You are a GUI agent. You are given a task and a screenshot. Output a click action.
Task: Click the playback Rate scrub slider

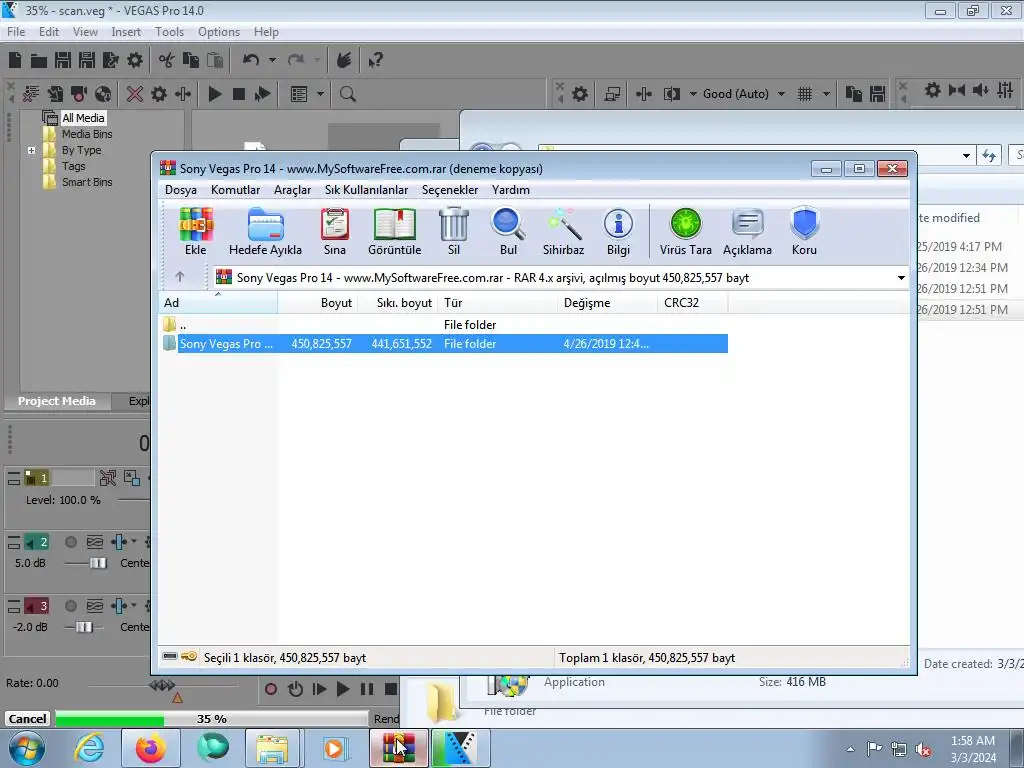click(x=162, y=685)
